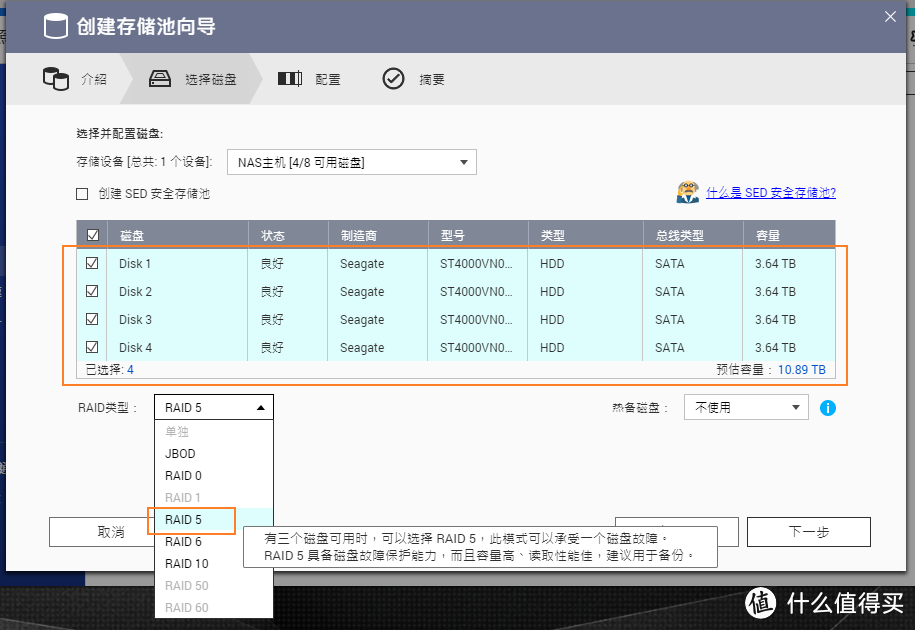Collapse the RAID type dropdown

214,407
